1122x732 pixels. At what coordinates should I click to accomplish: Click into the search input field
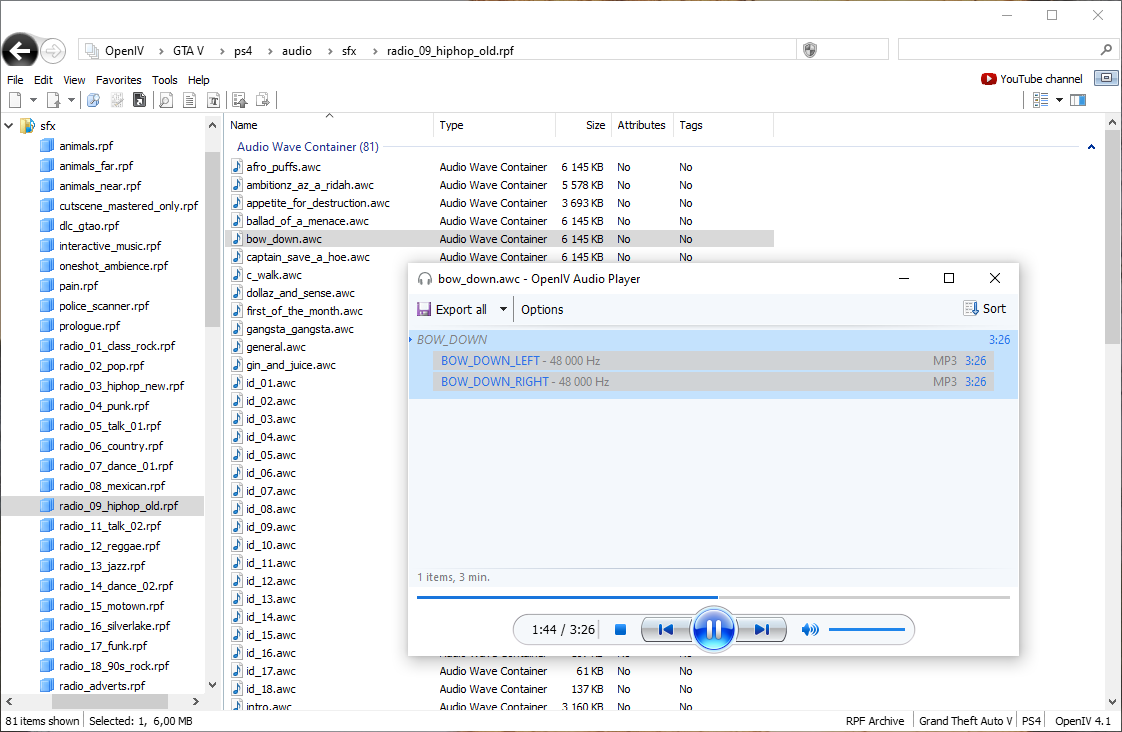click(998, 50)
